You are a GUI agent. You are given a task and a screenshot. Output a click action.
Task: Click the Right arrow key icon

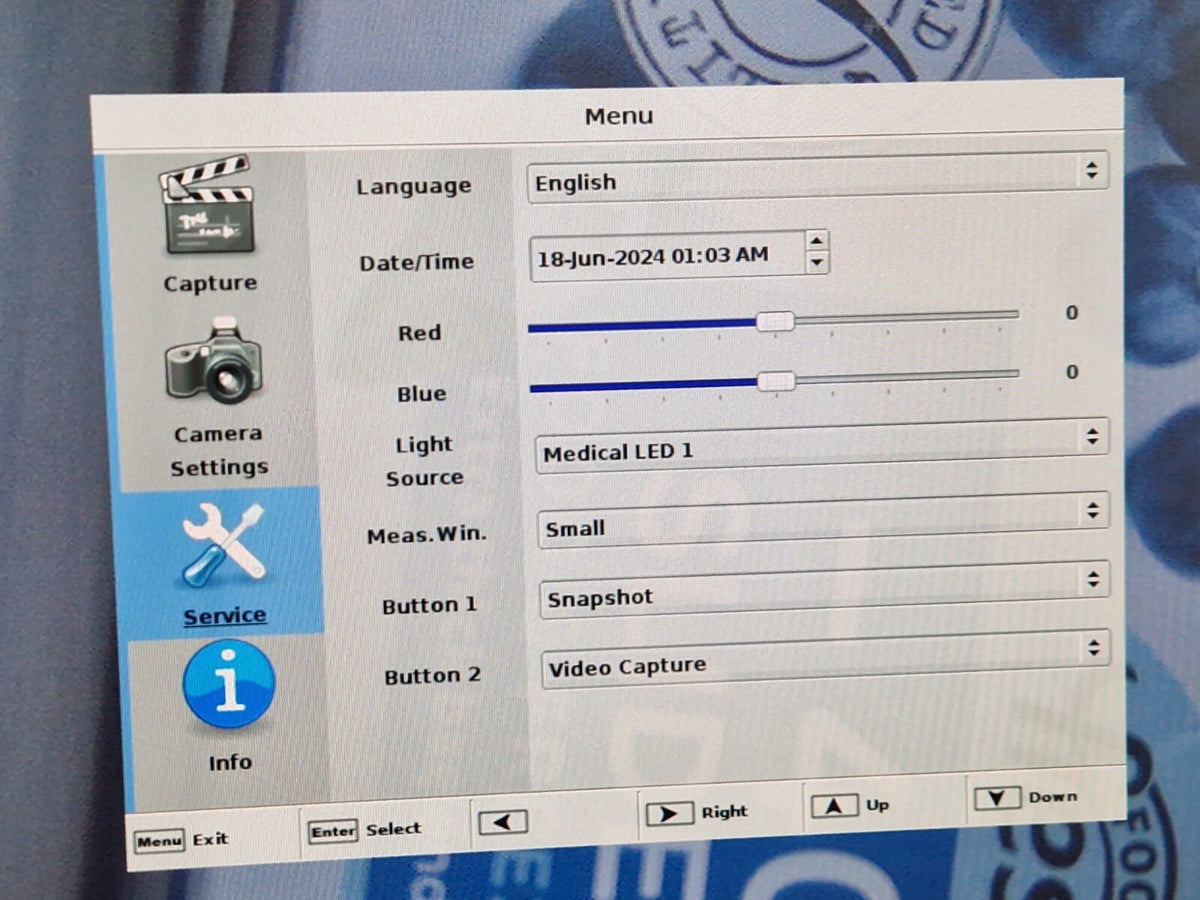tap(670, 813)
